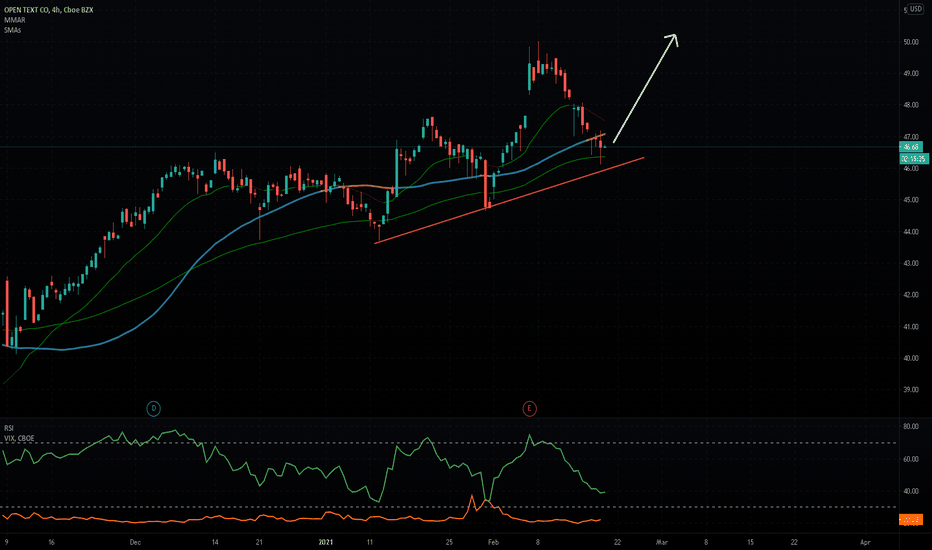Click the 11 date label
This screenshot has height=550, width=932.
pyautogui.click(x=370, y=542)
